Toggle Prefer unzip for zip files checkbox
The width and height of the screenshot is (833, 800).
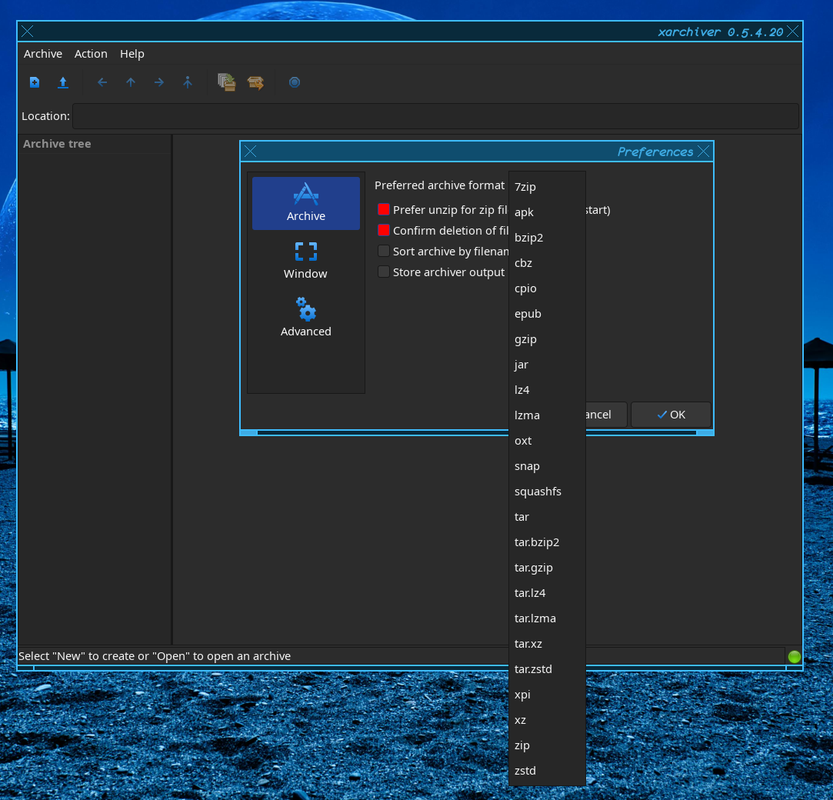click(384, 209)
